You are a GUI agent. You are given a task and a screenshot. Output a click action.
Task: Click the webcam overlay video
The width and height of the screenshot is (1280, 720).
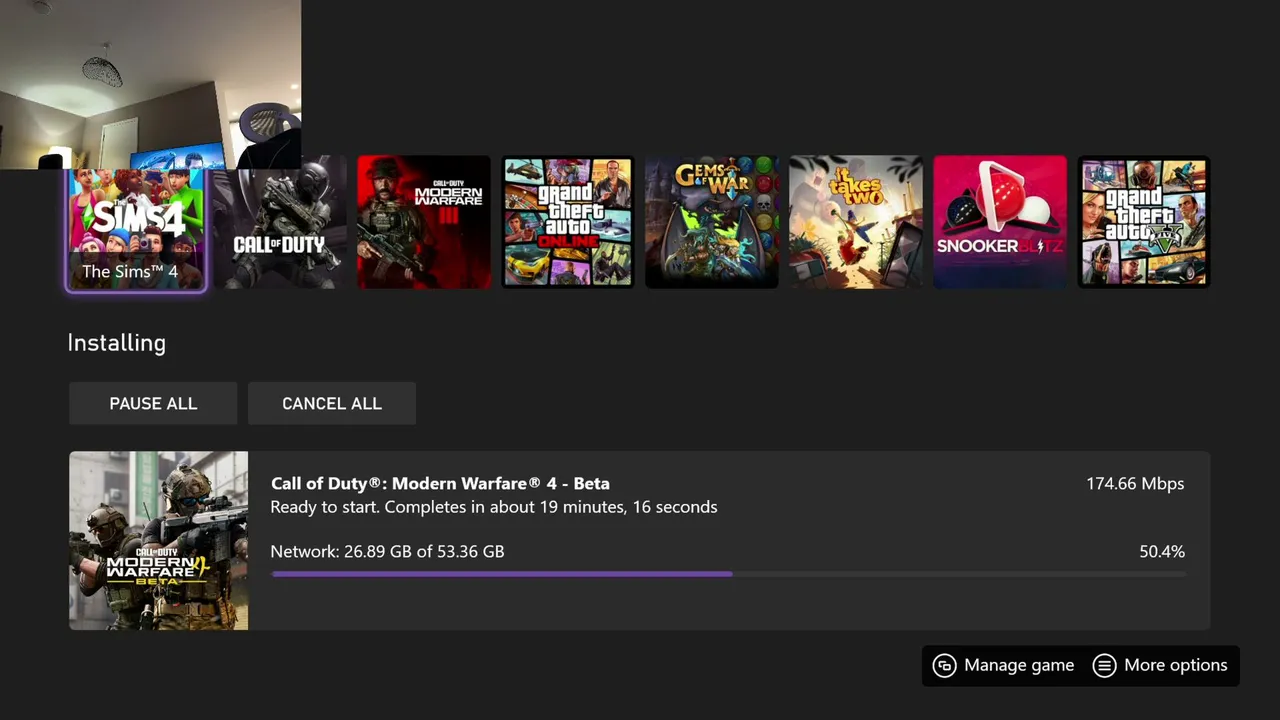tap(150, 84)
